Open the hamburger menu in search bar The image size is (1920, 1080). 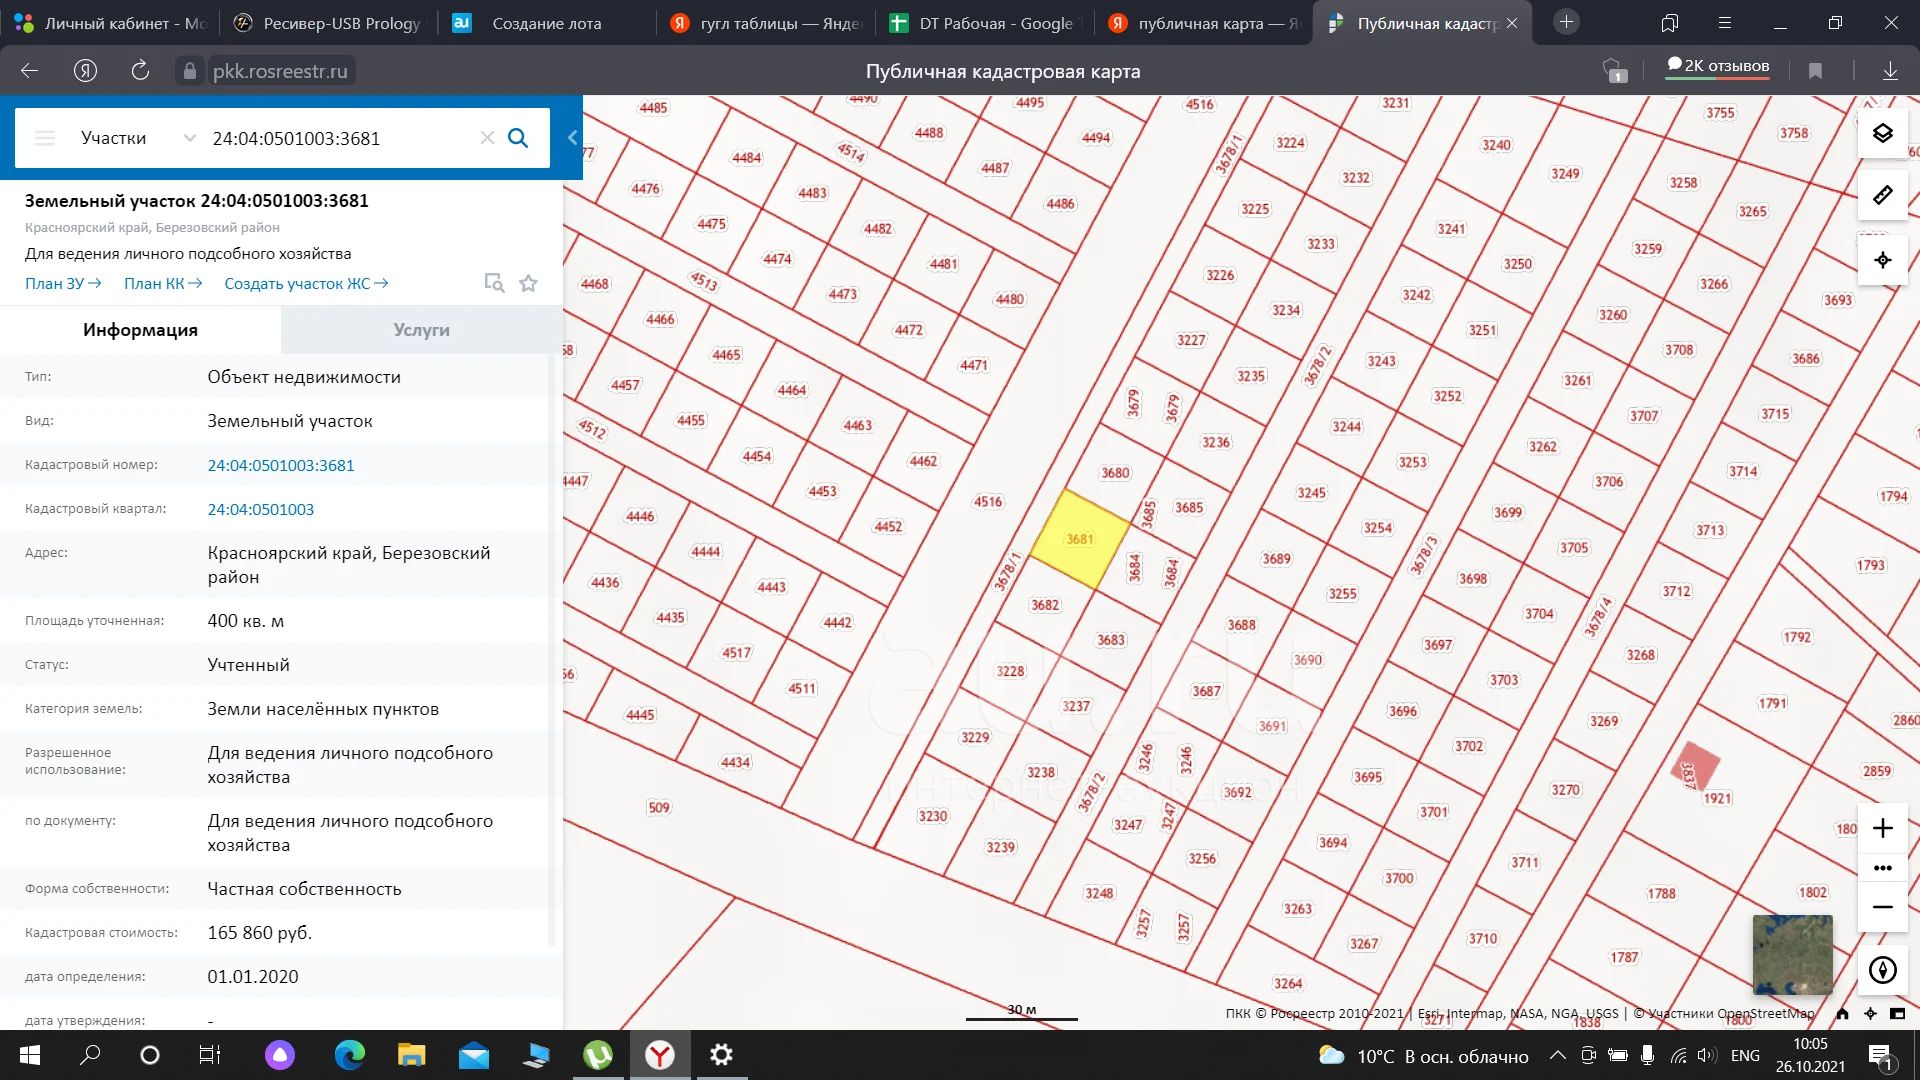tap(45, 138)
